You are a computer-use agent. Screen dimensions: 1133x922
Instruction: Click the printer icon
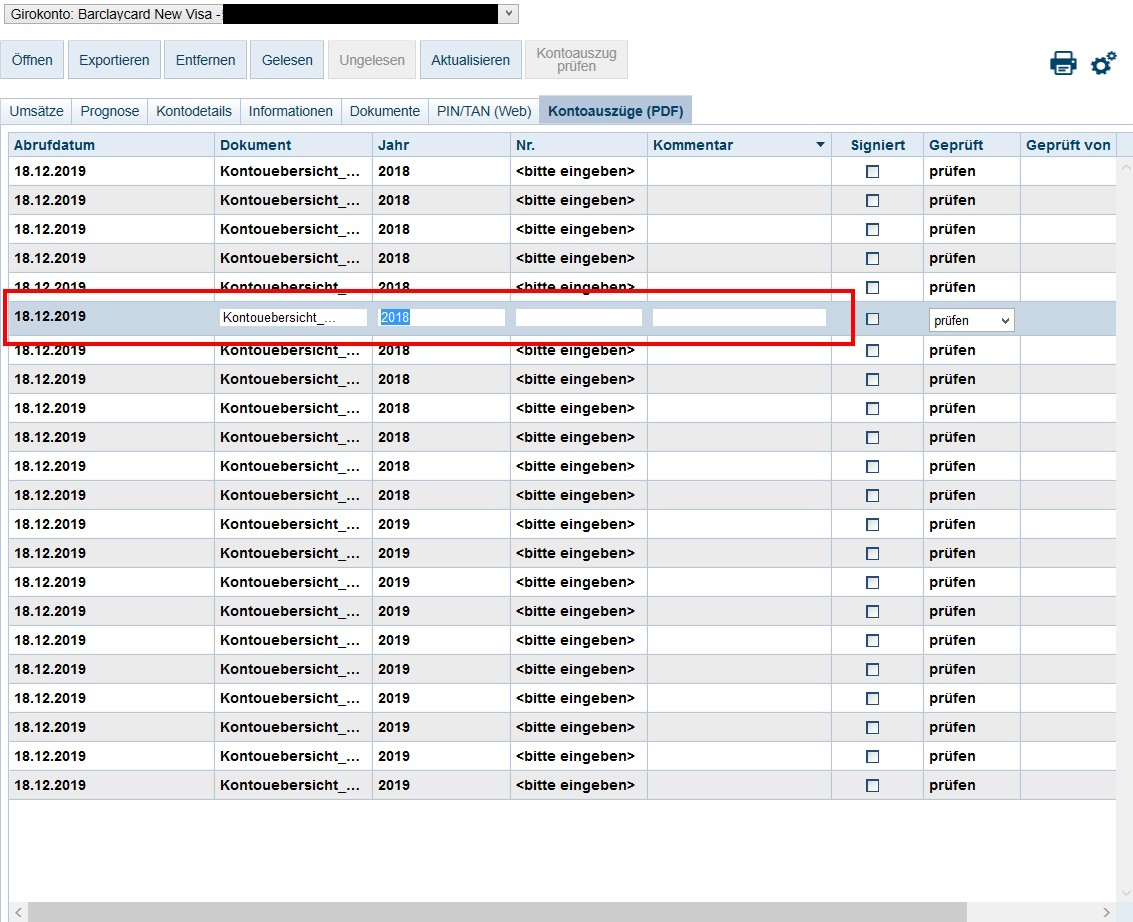click(x=1063, y=63)
